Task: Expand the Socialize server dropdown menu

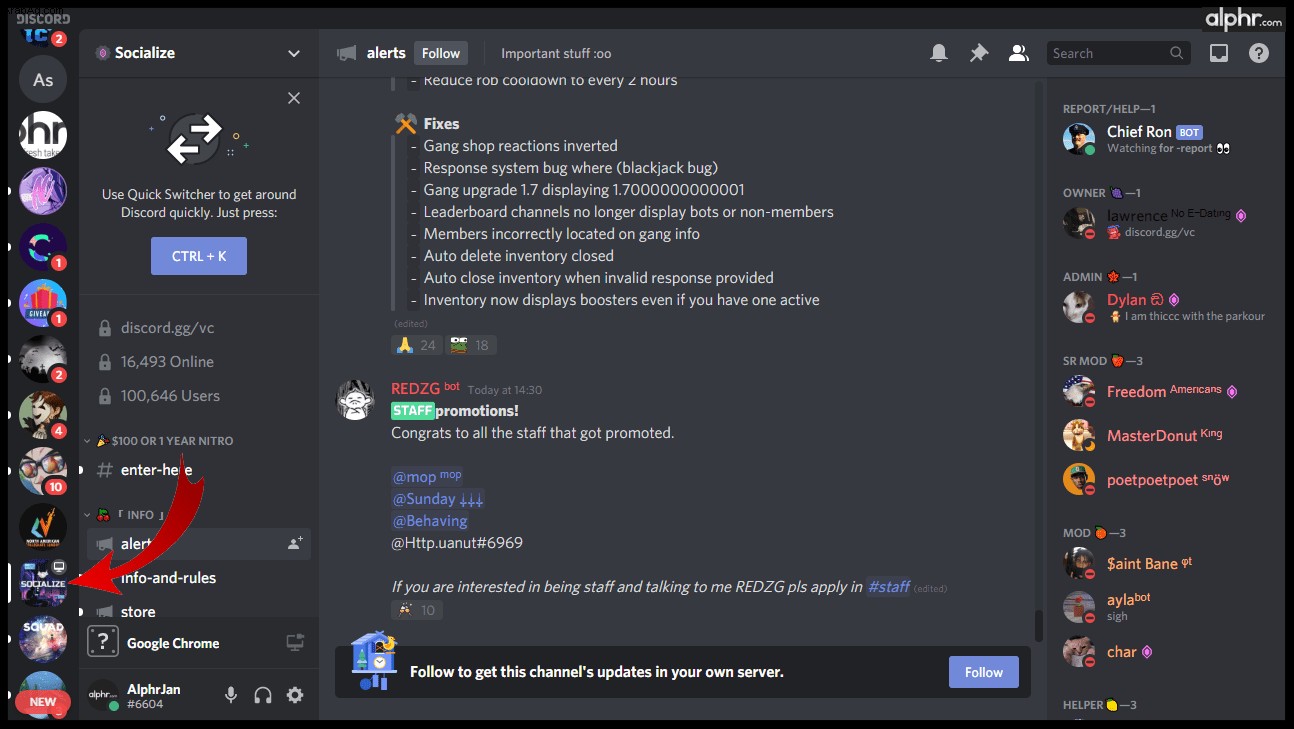Action: [294, 53]
